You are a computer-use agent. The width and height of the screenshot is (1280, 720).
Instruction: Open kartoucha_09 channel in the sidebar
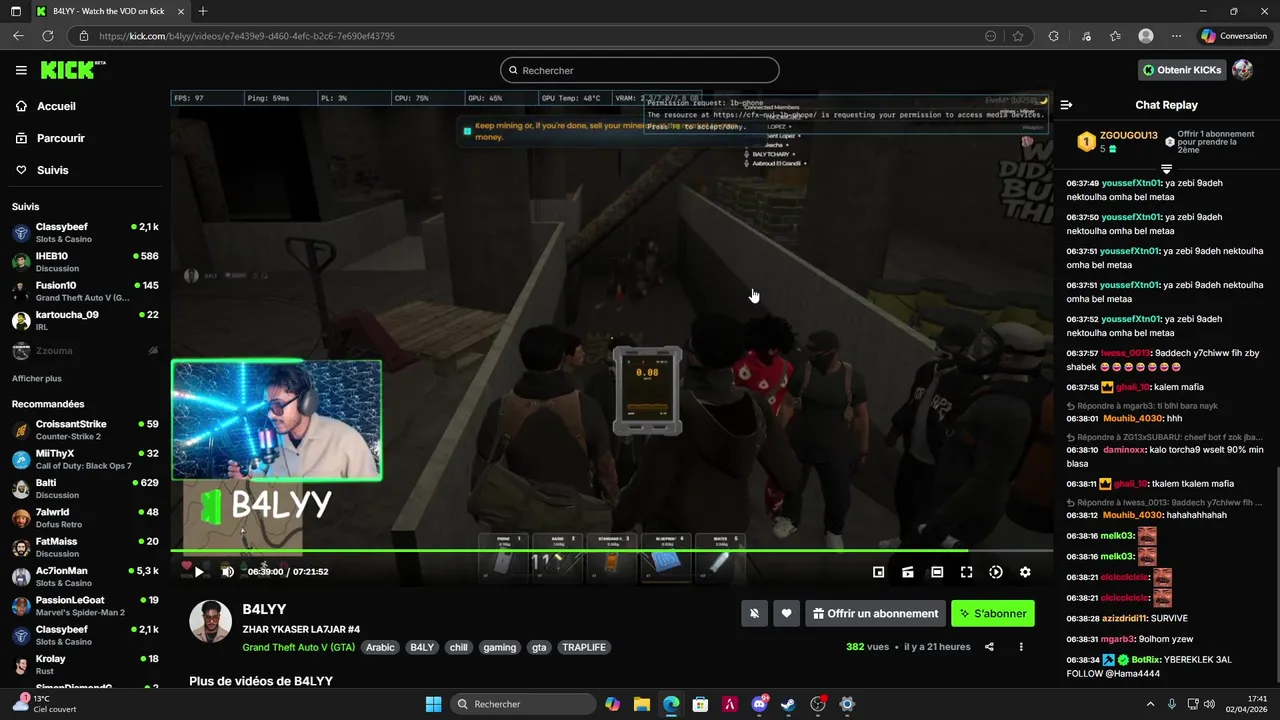(x=85, y=320)
